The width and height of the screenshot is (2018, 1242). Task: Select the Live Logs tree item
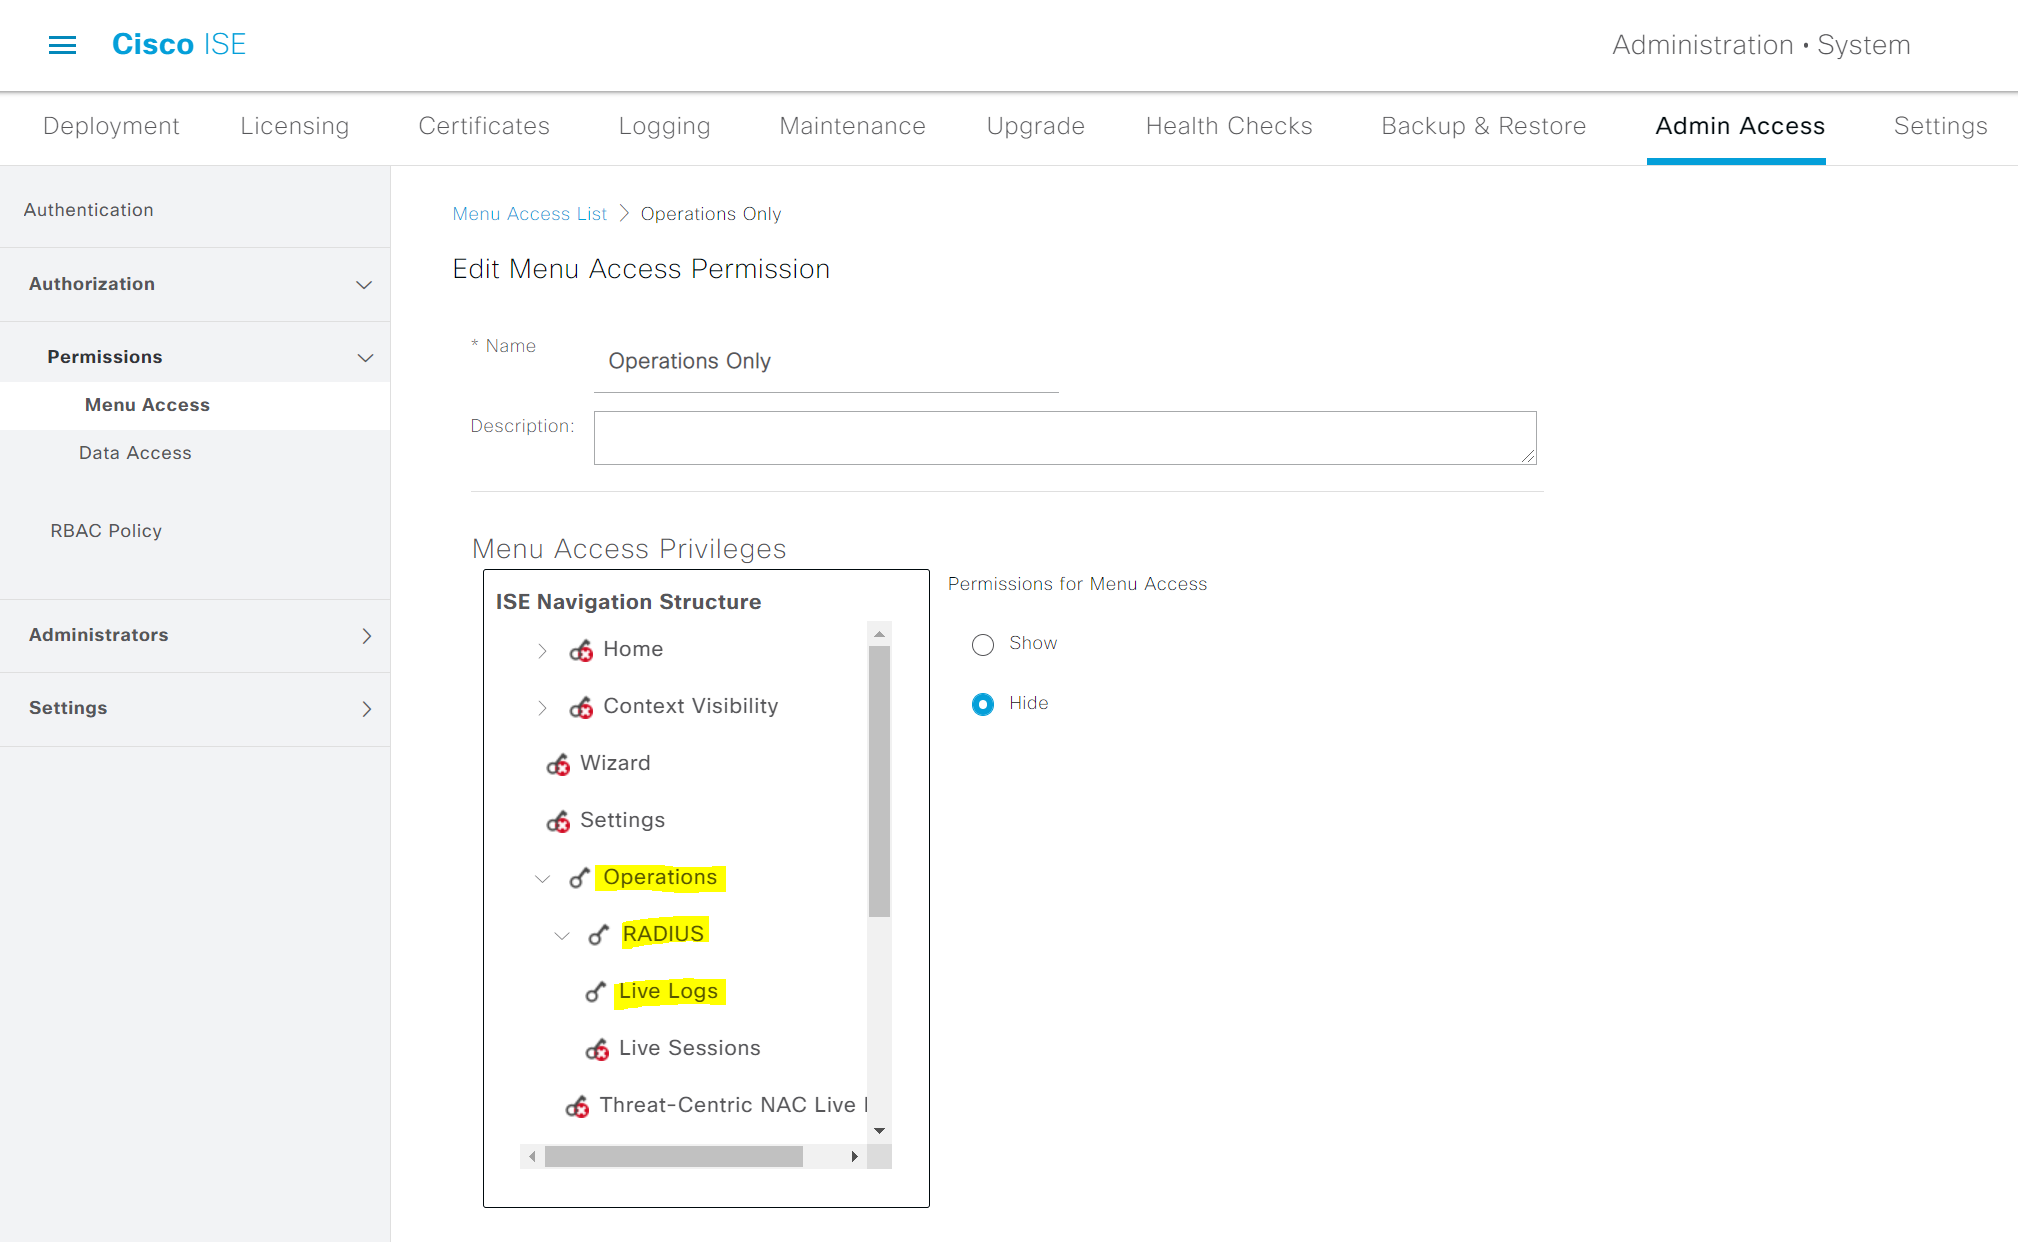point(668,992)
